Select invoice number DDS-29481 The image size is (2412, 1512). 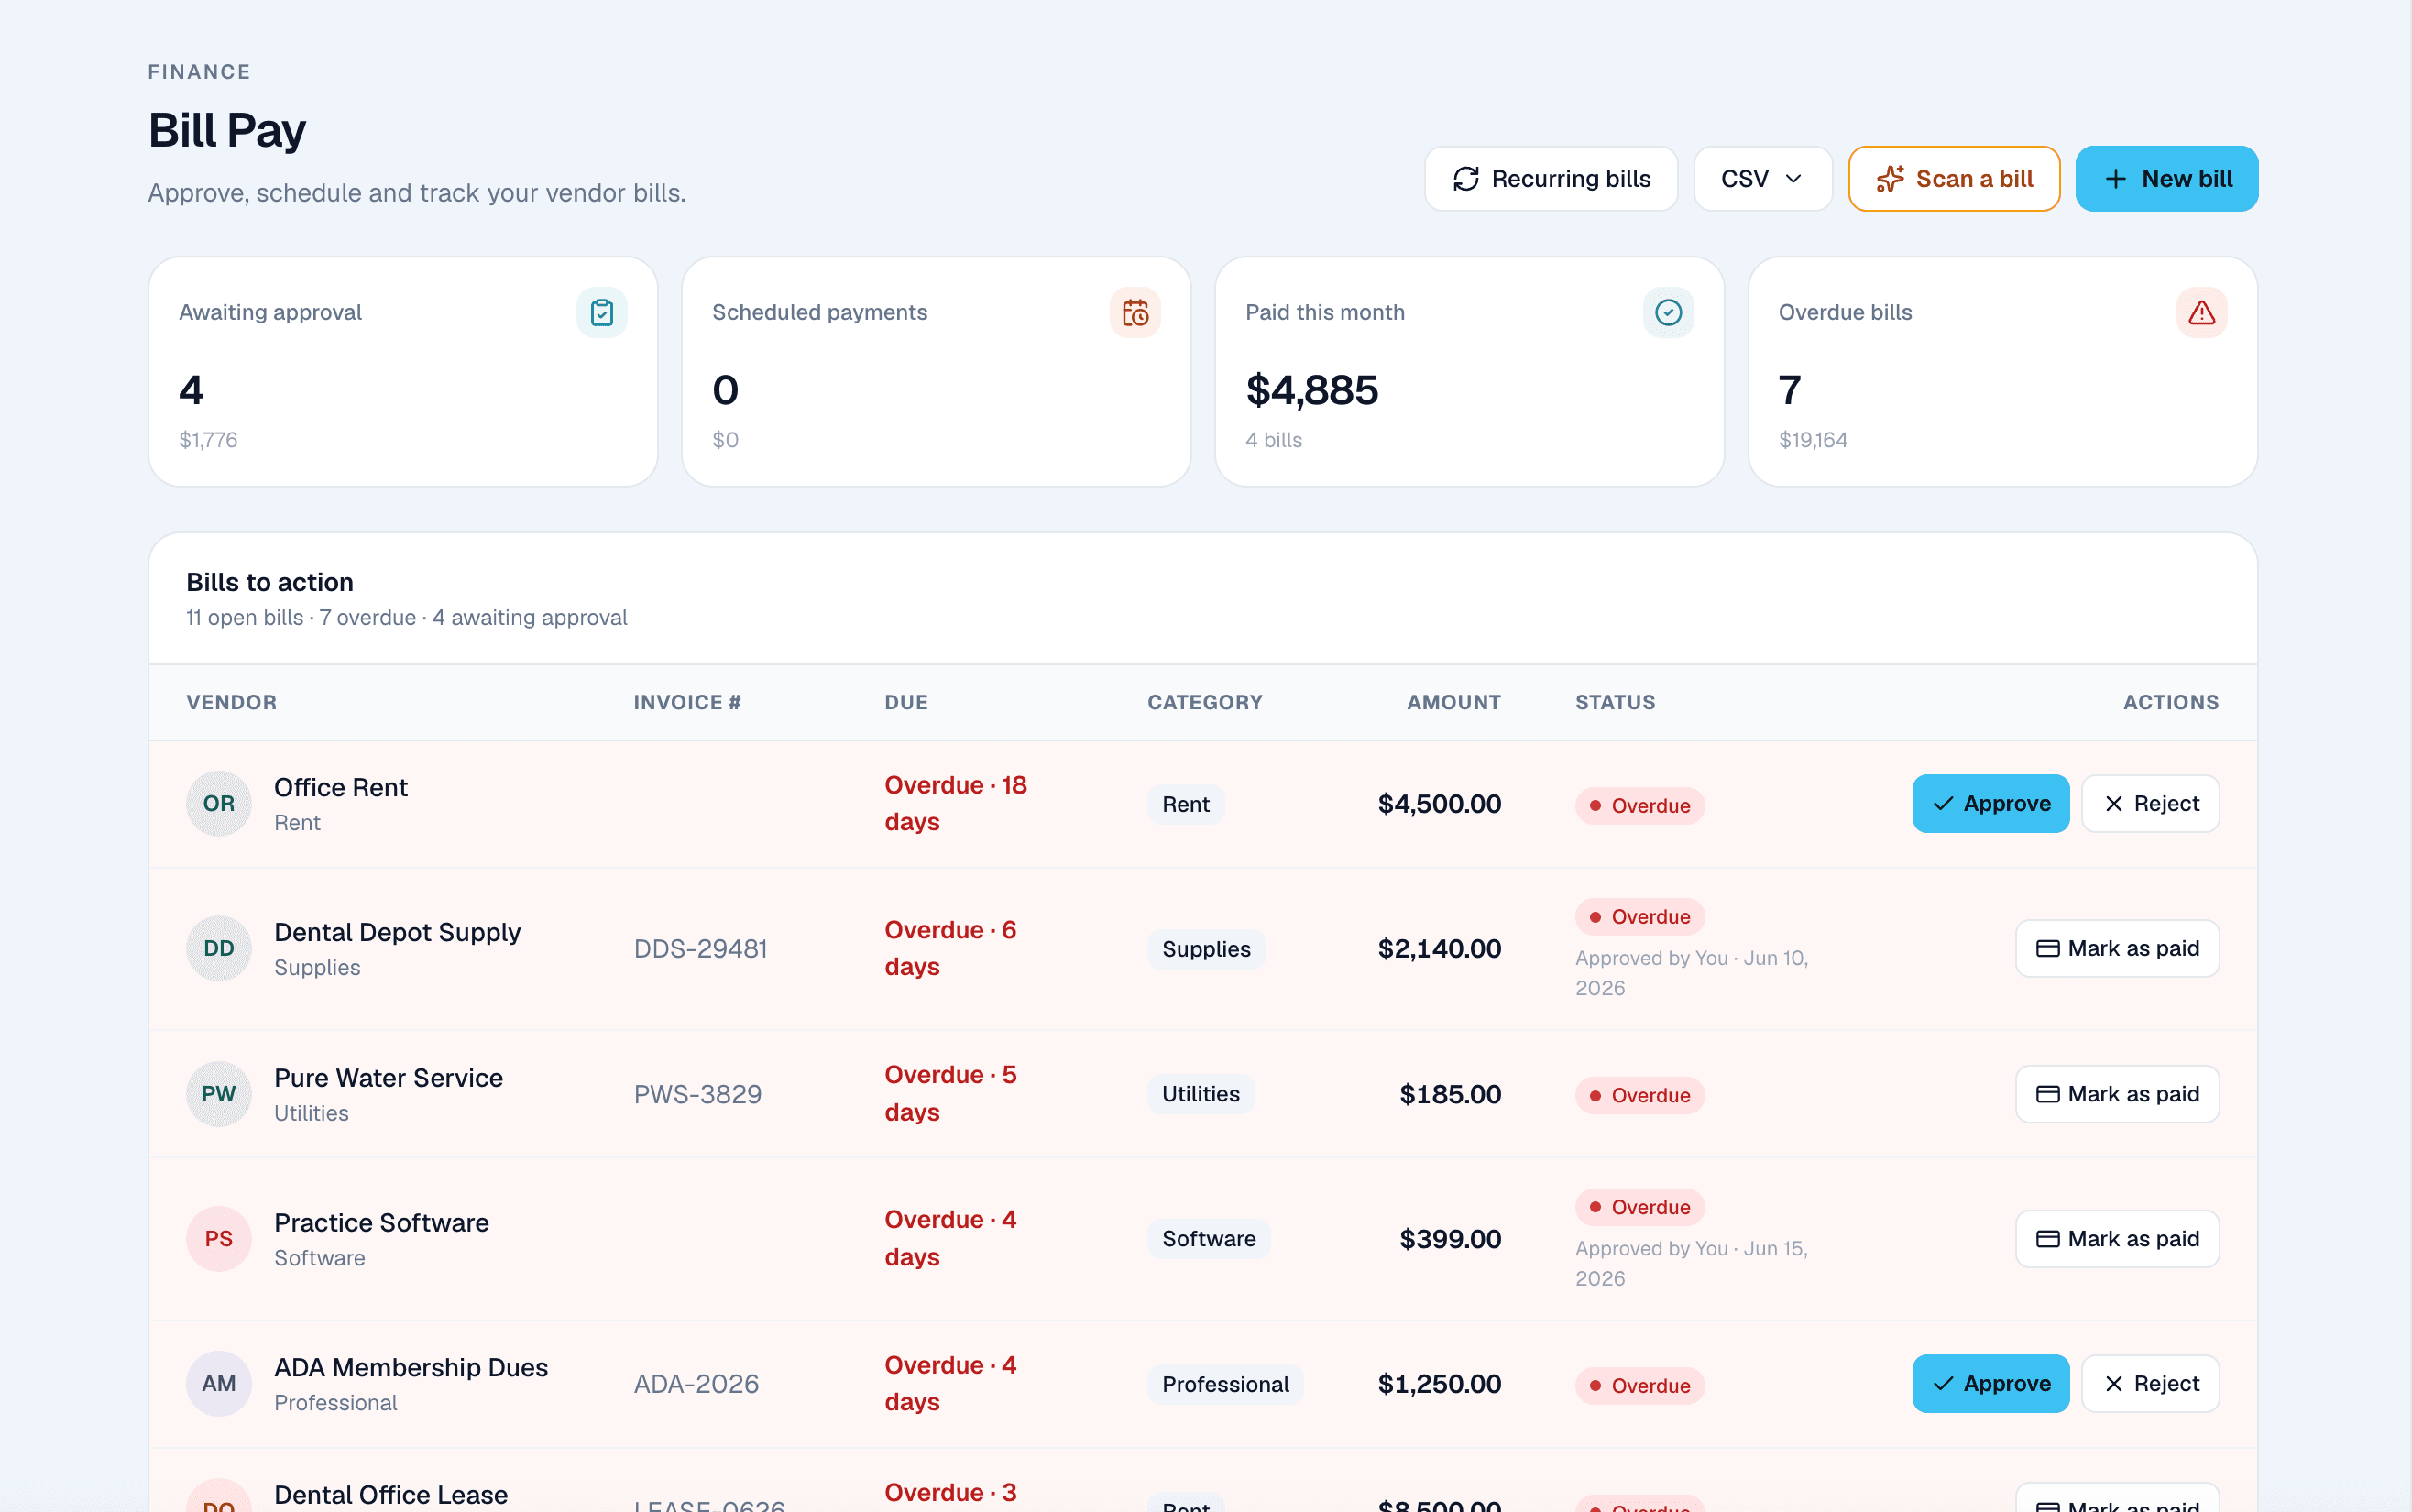pyautogui.click(x=701, y=949)
